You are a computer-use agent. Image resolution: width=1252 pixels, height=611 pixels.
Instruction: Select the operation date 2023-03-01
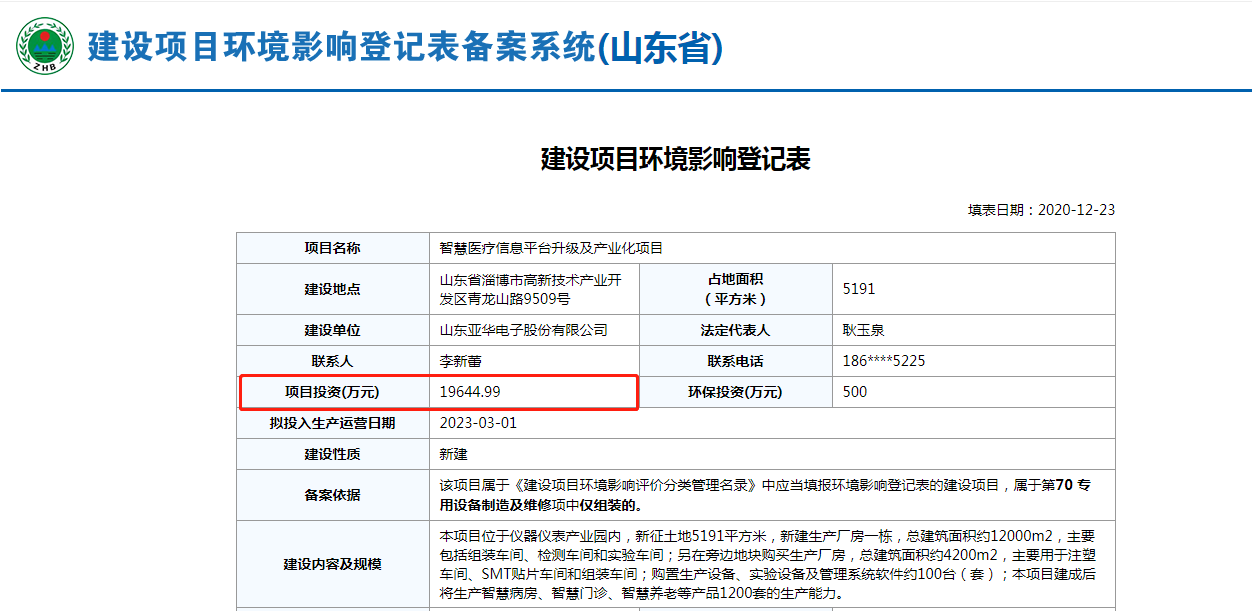[478, 423]
